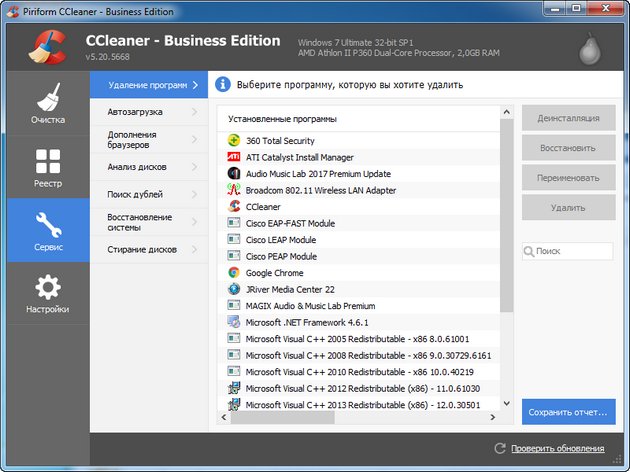Click Сохранить отчет button

568,412
